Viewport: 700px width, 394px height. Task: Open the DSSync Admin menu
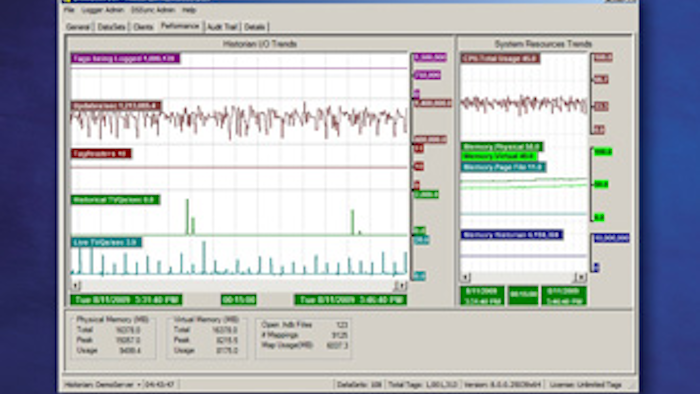pyautogui.click(x=153, y=10)
